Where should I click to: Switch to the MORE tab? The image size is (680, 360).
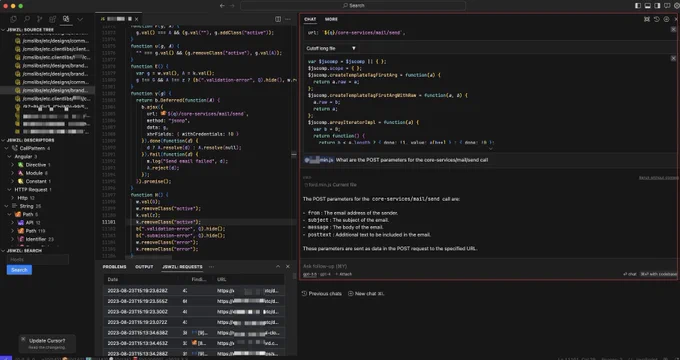point(331,19)
